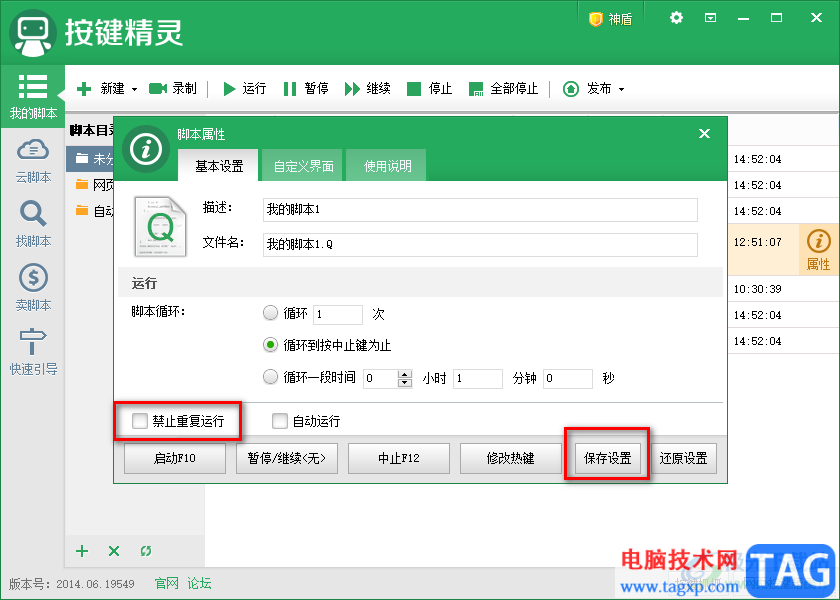Click the loop count field before 次

tap(338, 314)
